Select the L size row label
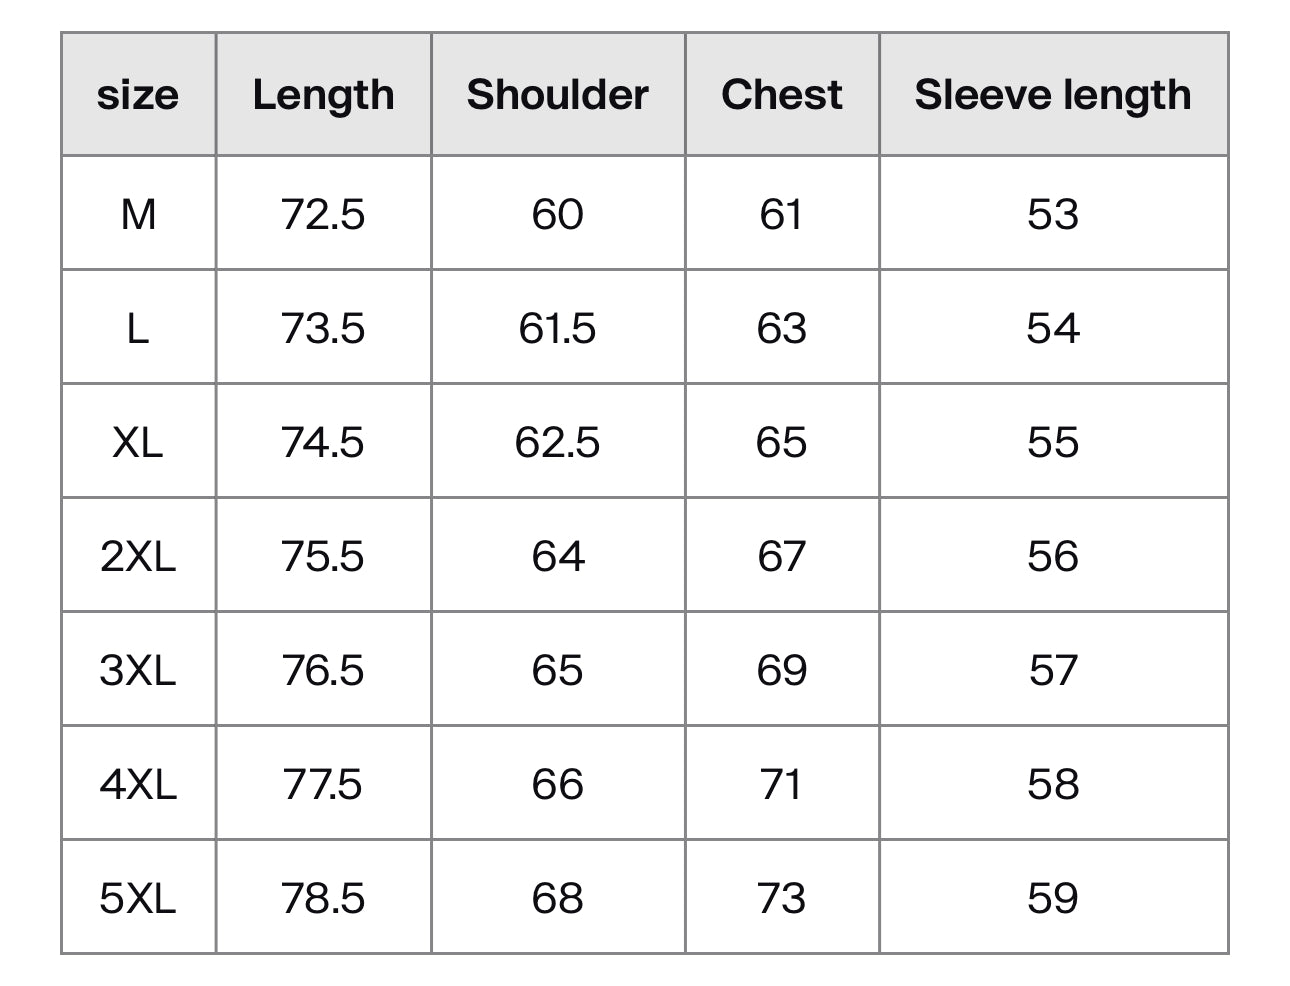 pos(138,328)
